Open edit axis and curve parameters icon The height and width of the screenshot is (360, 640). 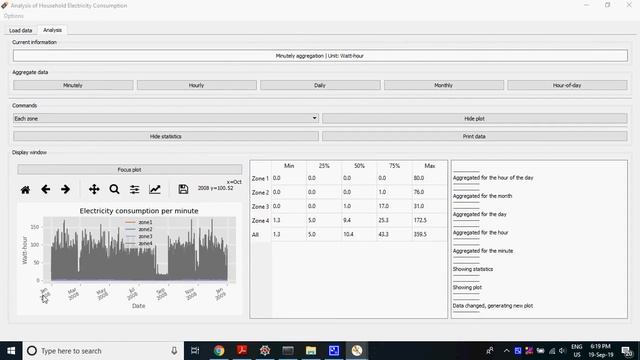coord(155,189)
